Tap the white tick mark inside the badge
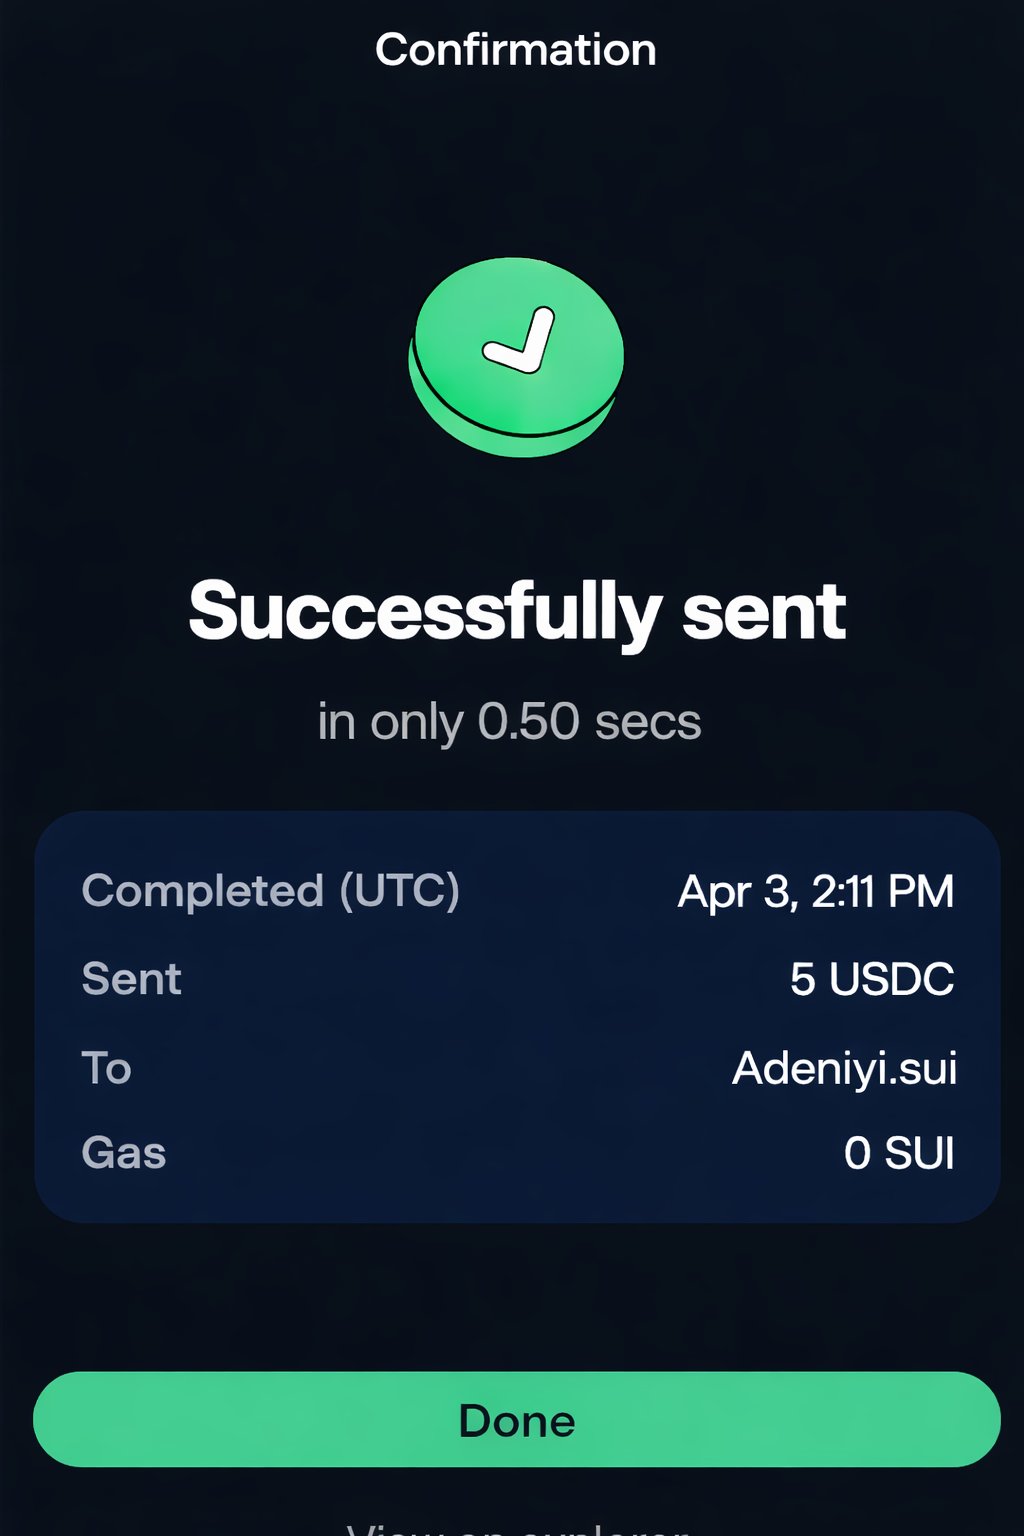Viewport: 1024px width, 1536px height. tap(520, 341)
